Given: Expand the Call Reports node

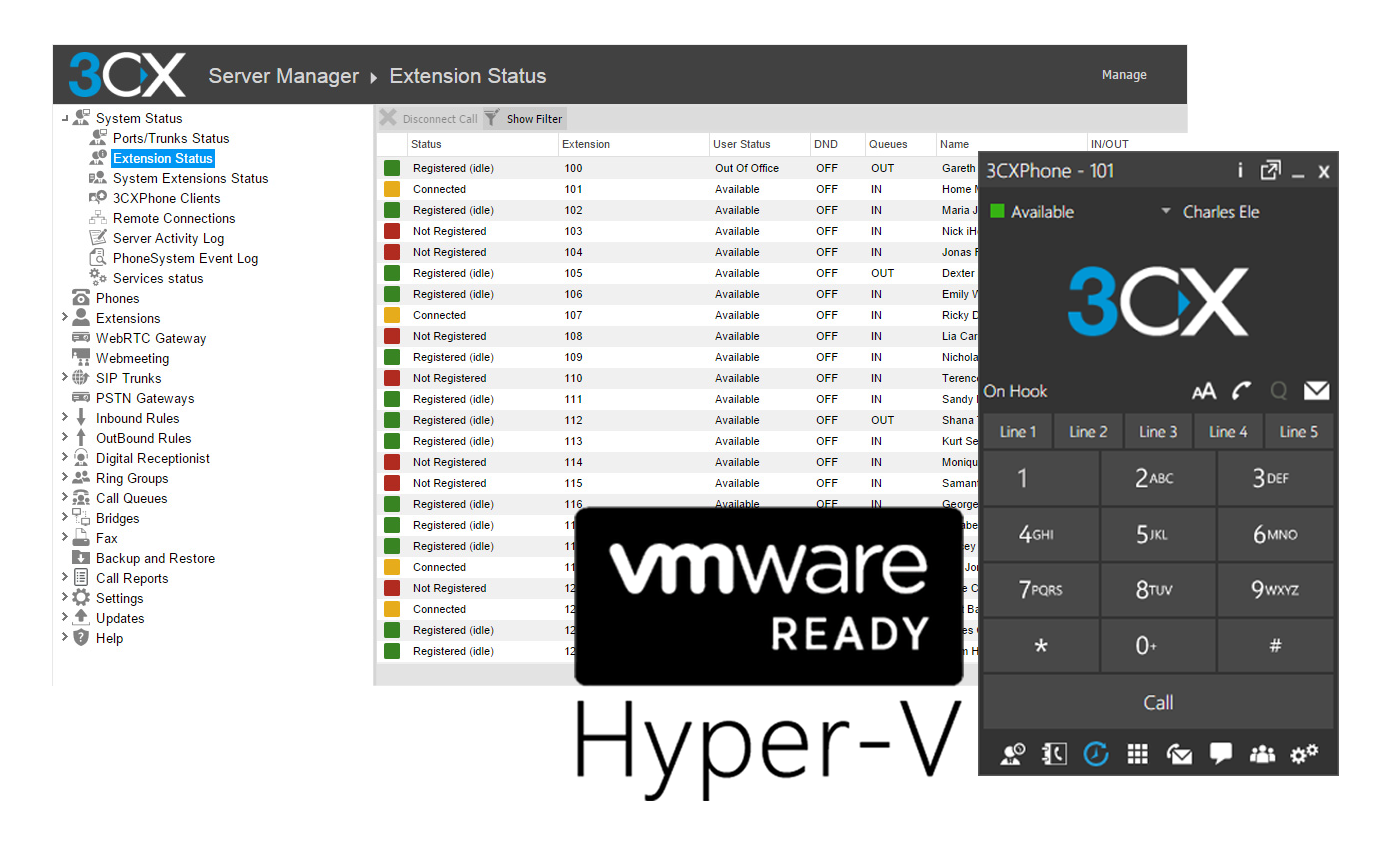Looking at the screenshot, I should coord(65,578).
